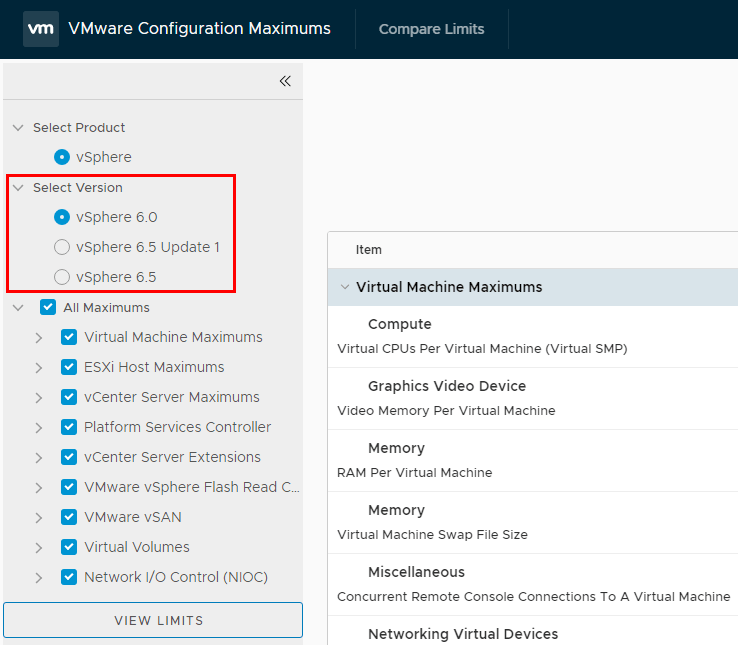This screenshot has height=645, width=738.
Task: Click the Select Product heading text
Action: pos(79,128)
